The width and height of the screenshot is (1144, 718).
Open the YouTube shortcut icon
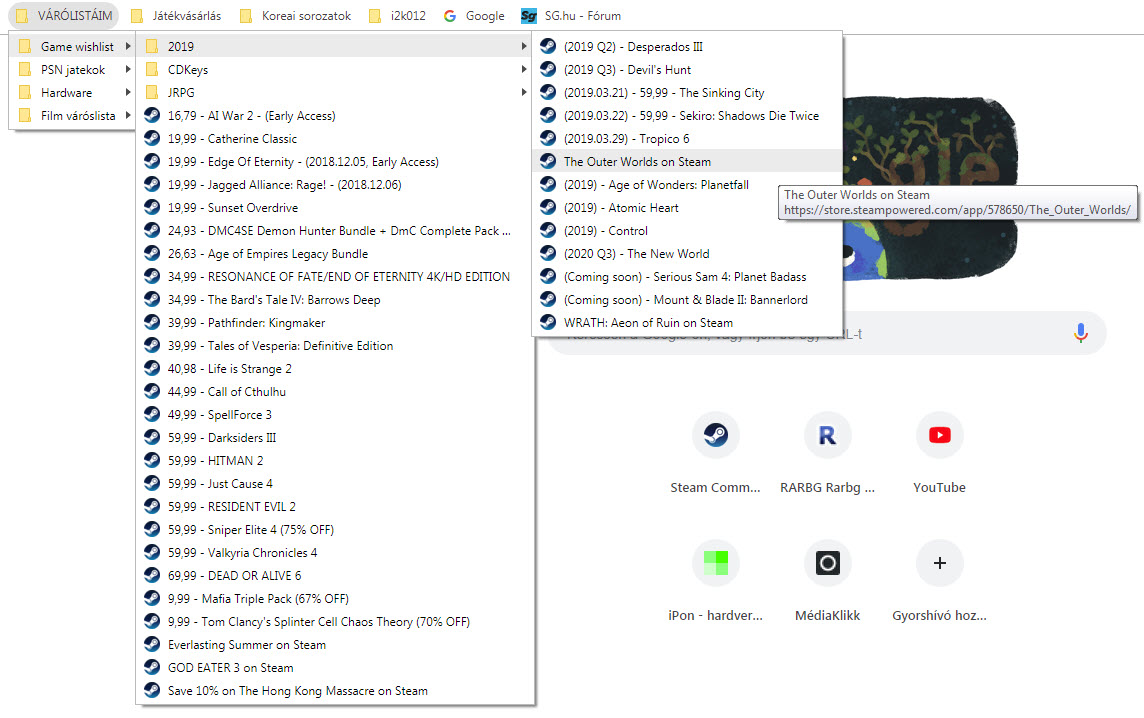(940, 435)
